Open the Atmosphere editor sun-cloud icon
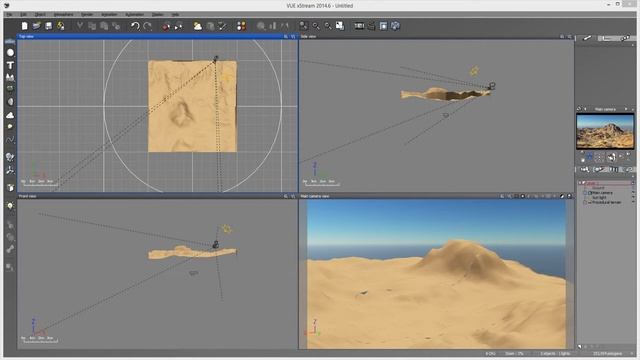 (x=198, y=26)
